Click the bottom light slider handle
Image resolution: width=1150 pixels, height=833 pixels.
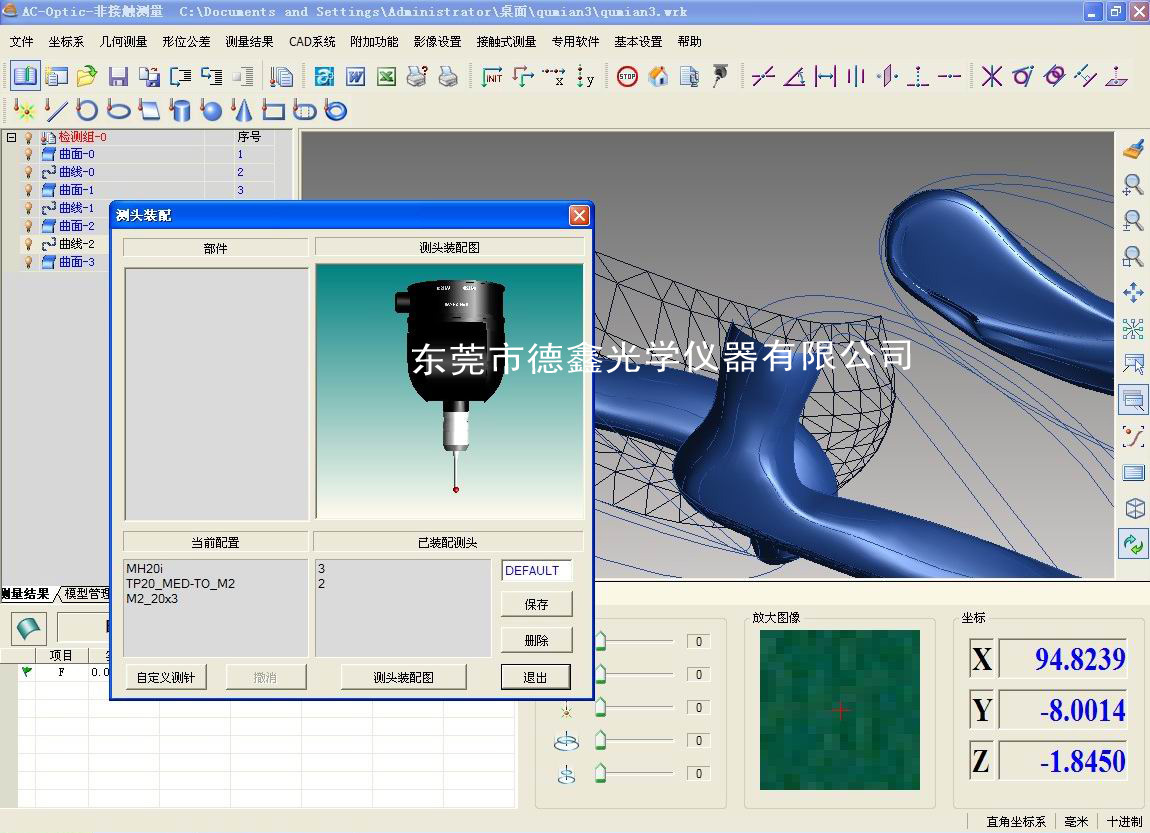pyautogui.click(x=601, y=773)
